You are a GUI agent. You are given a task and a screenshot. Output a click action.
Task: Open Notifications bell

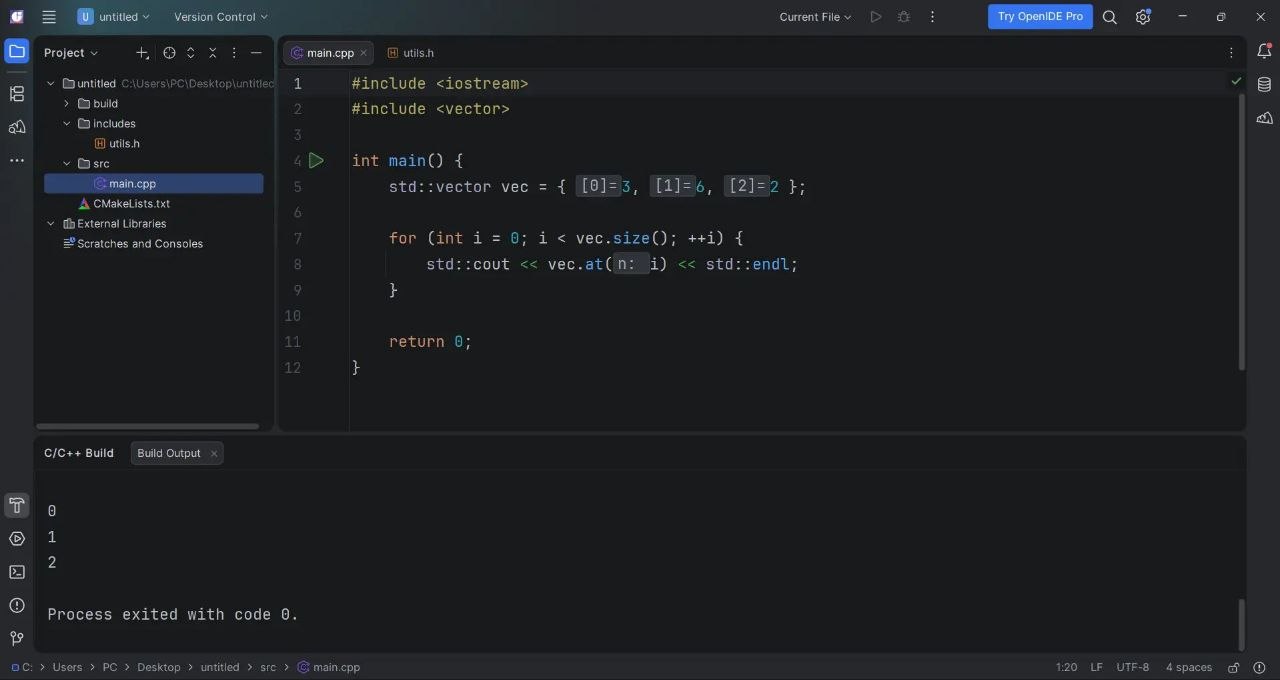coord(1264,52)
